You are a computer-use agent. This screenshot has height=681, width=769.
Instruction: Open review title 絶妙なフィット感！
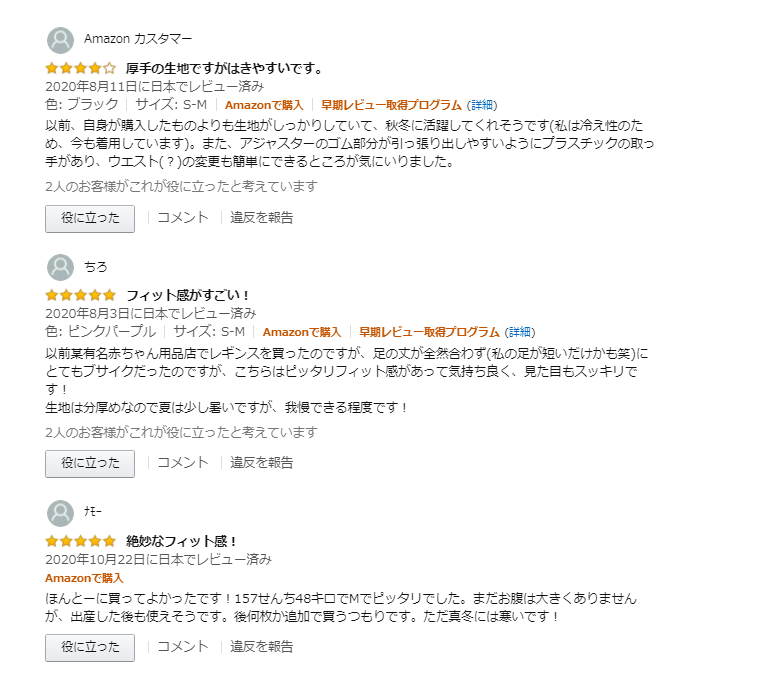(182, 541)
